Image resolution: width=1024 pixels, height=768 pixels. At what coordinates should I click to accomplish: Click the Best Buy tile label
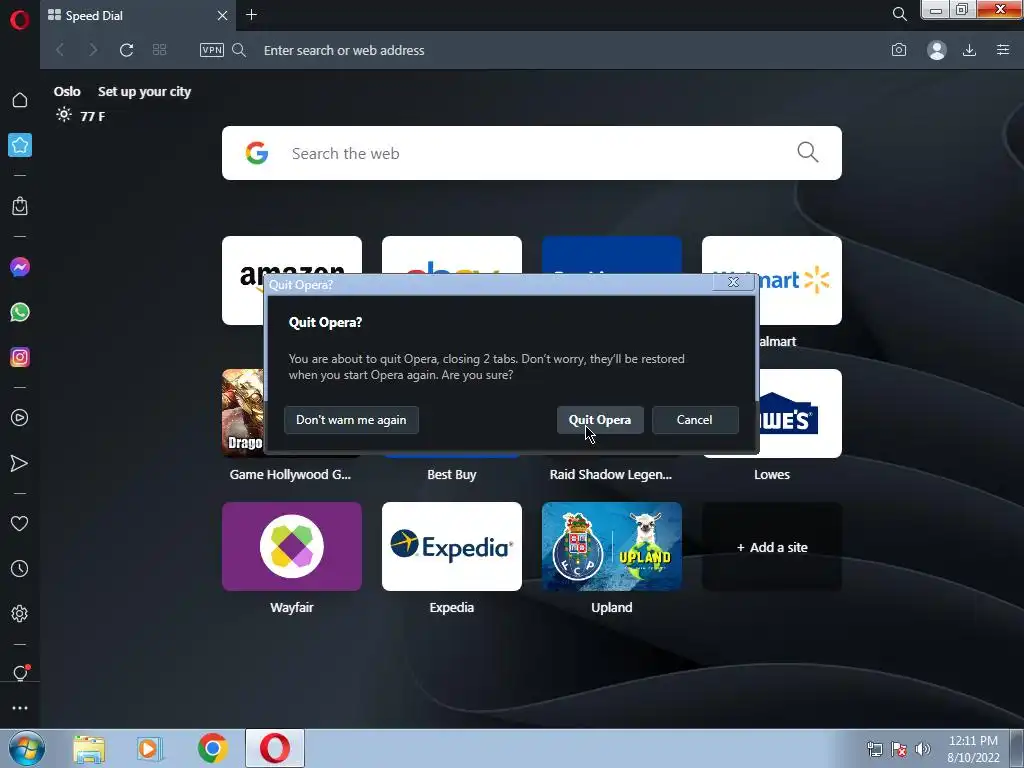452,475
